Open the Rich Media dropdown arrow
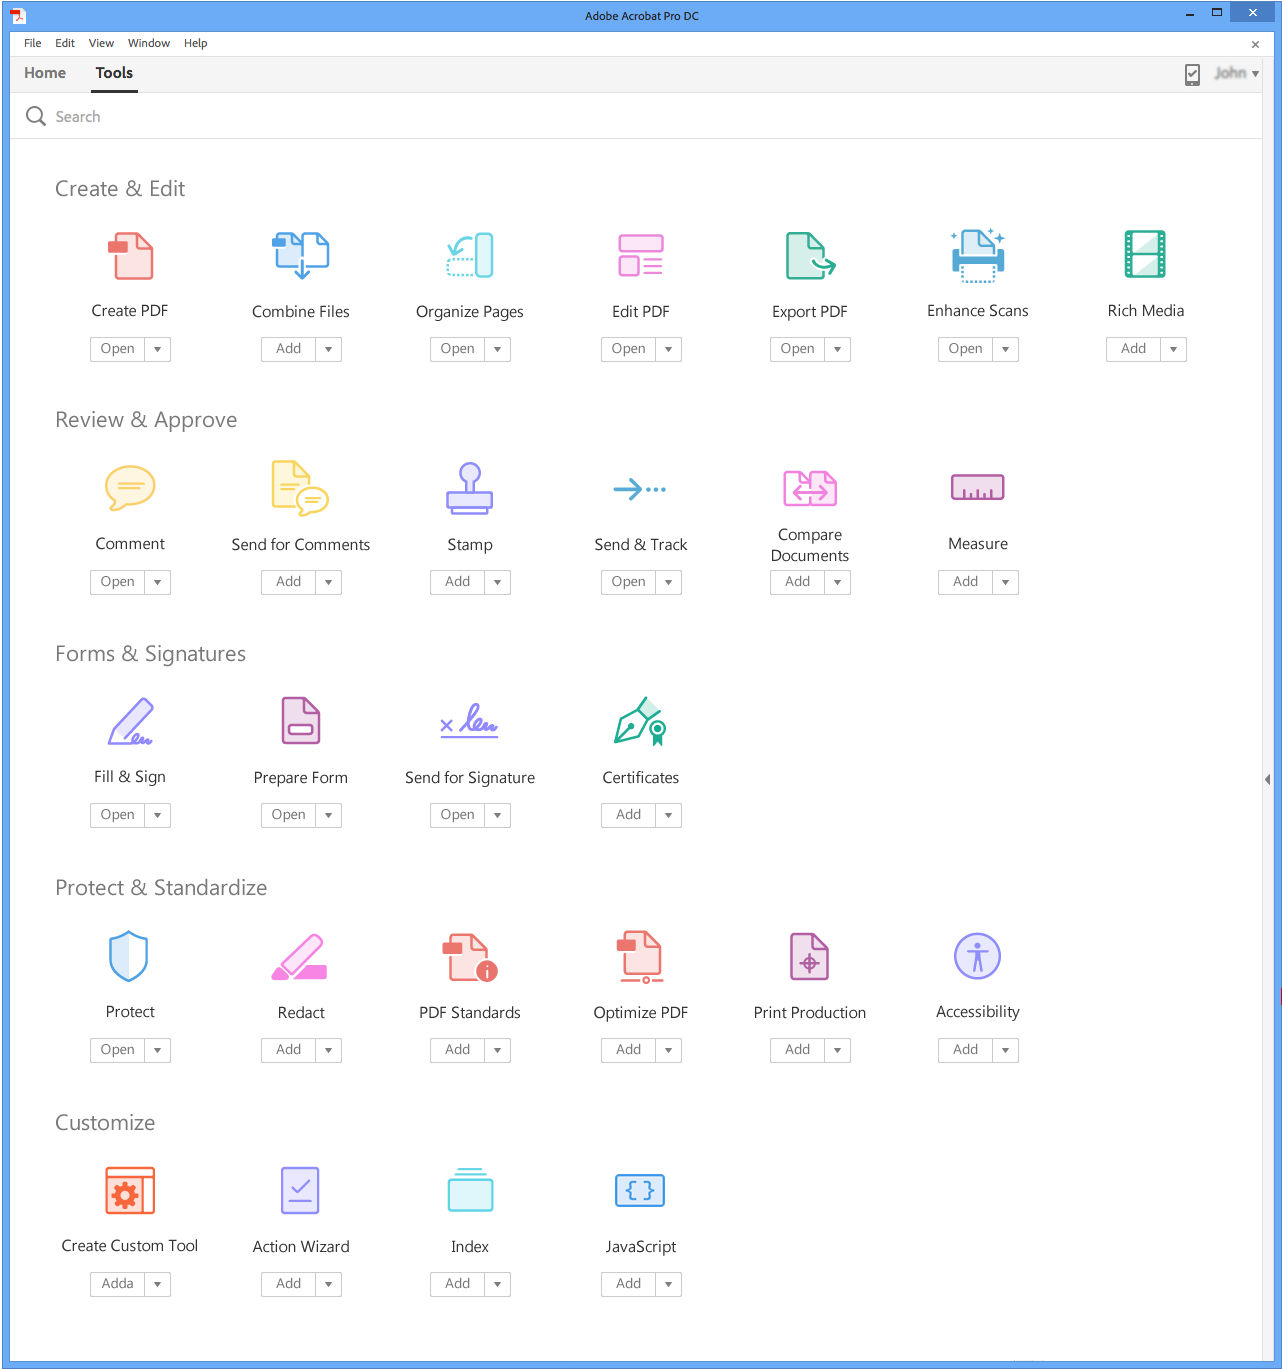1282x1369 pixels. (1174, 349)
